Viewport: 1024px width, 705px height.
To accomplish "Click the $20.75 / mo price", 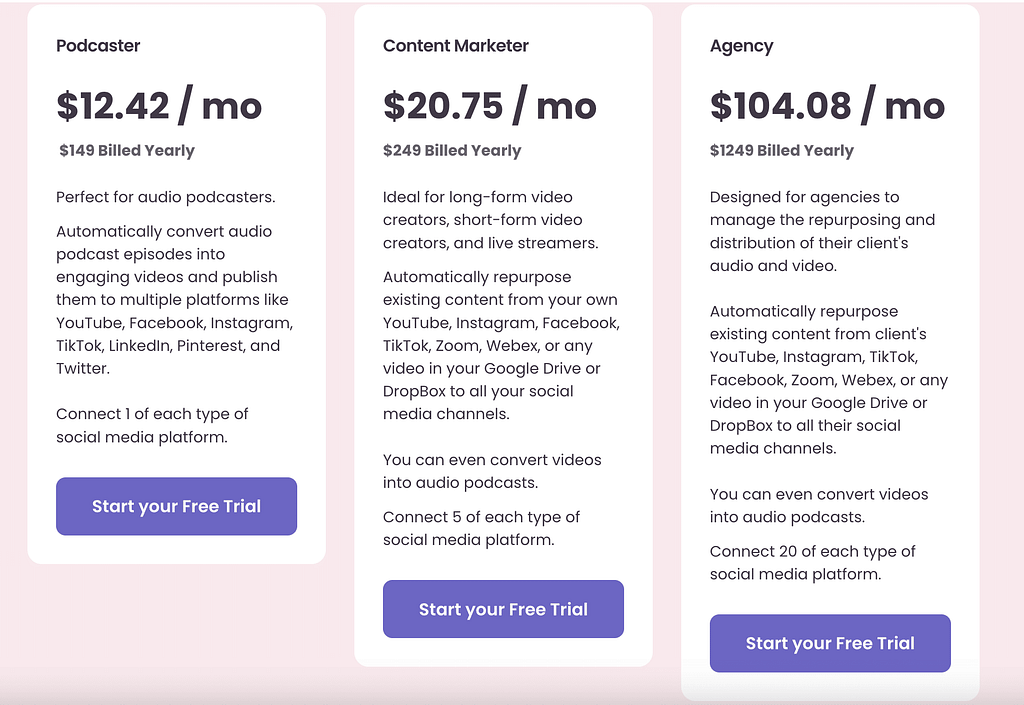I will 489,106.
